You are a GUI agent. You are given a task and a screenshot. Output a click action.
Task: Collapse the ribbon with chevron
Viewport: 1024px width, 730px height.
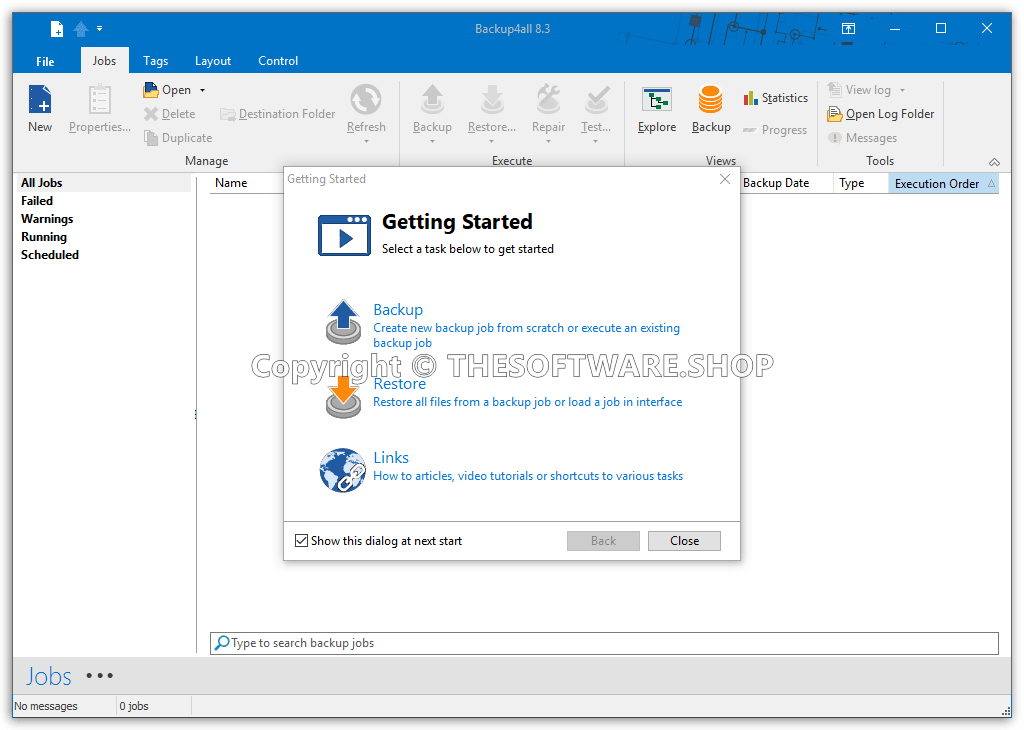(x=994, y=162)
